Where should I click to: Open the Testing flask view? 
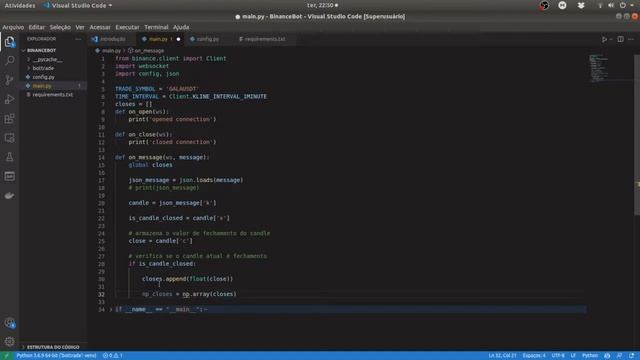9,157
